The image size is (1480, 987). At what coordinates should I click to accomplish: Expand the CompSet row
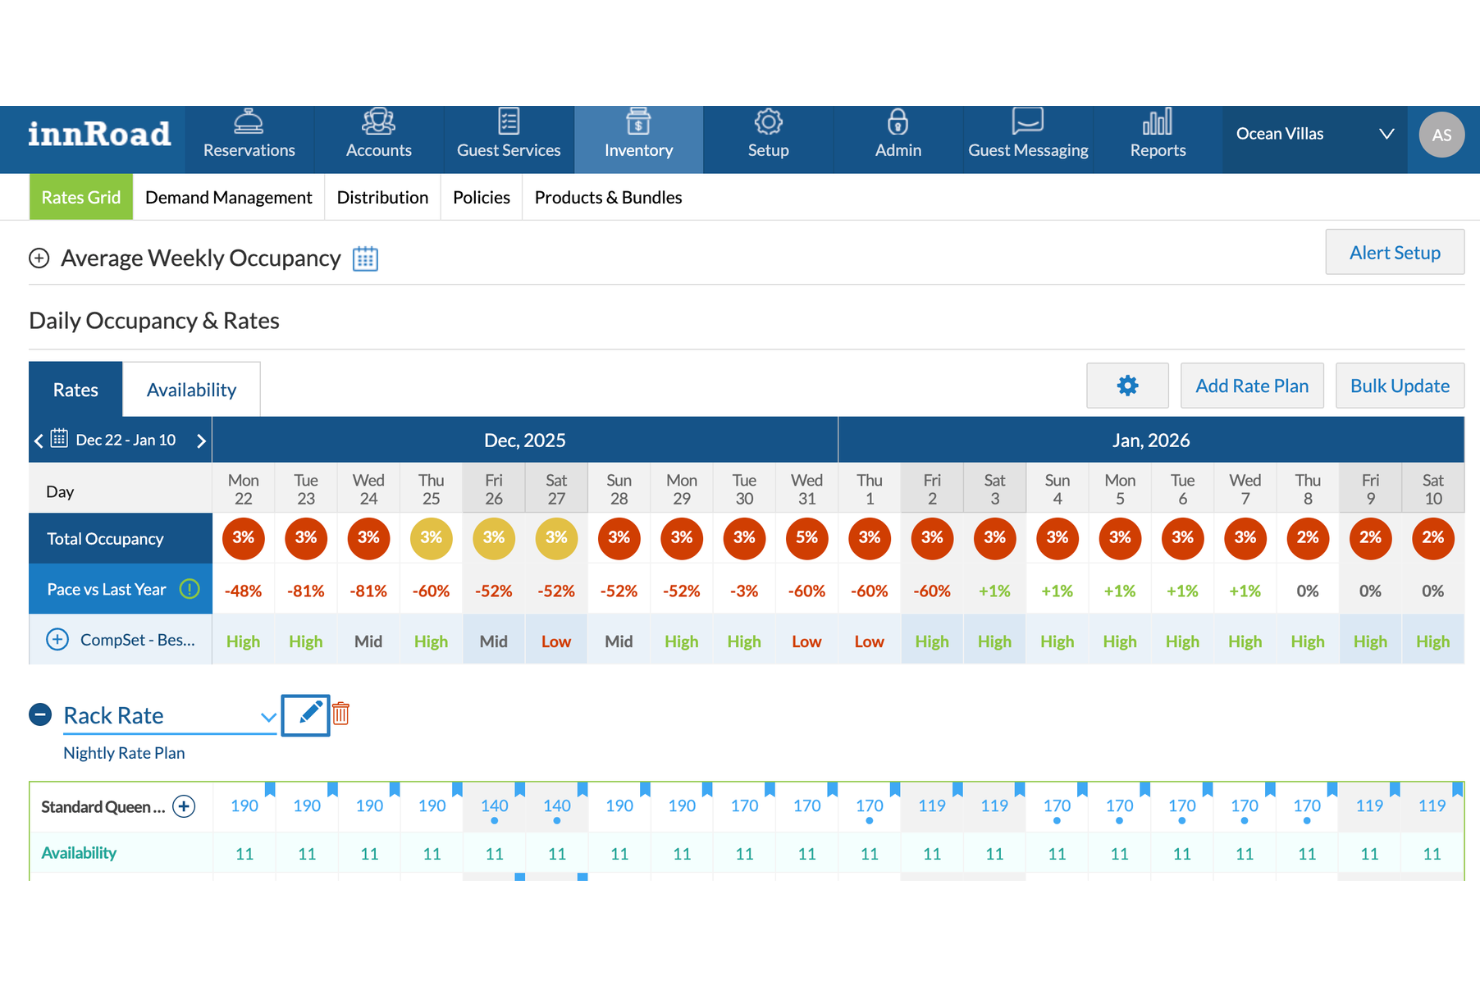pos(58,640)
